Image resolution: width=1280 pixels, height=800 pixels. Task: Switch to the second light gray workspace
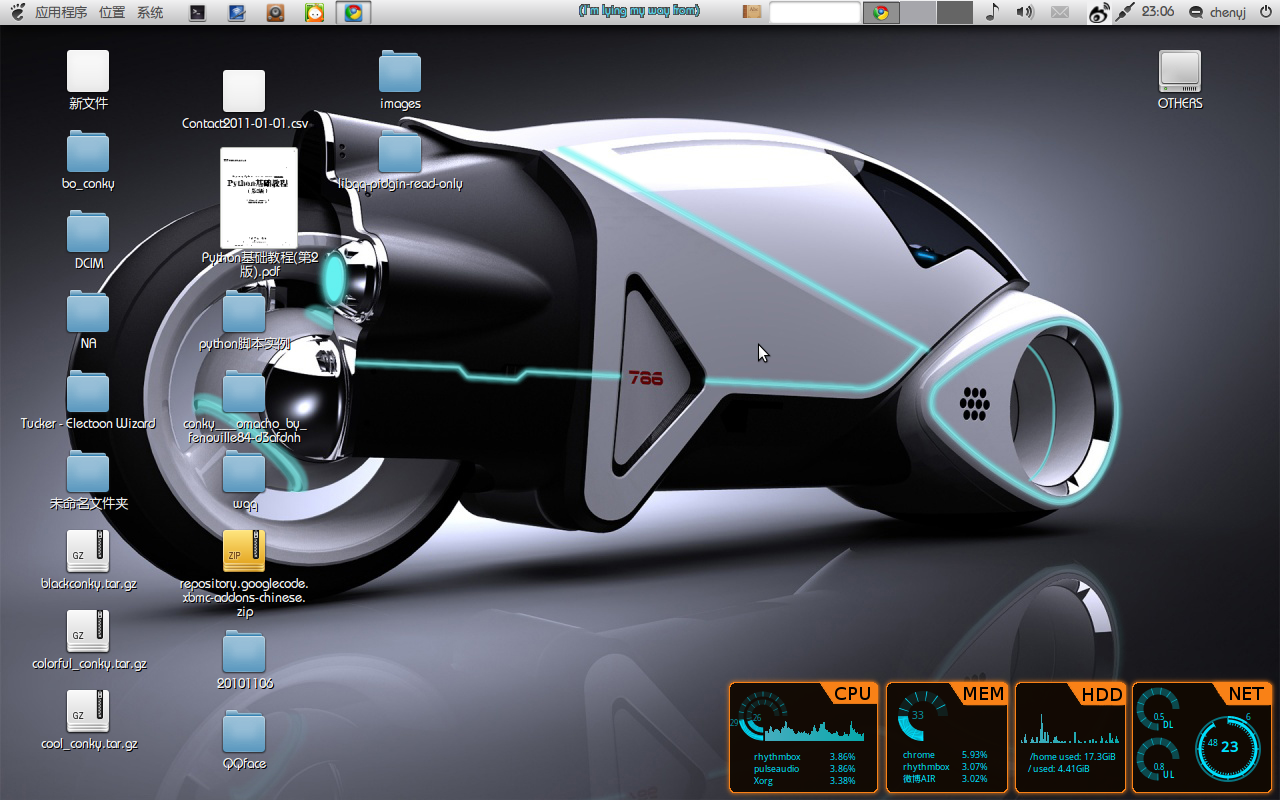click(x=918, y=12)
